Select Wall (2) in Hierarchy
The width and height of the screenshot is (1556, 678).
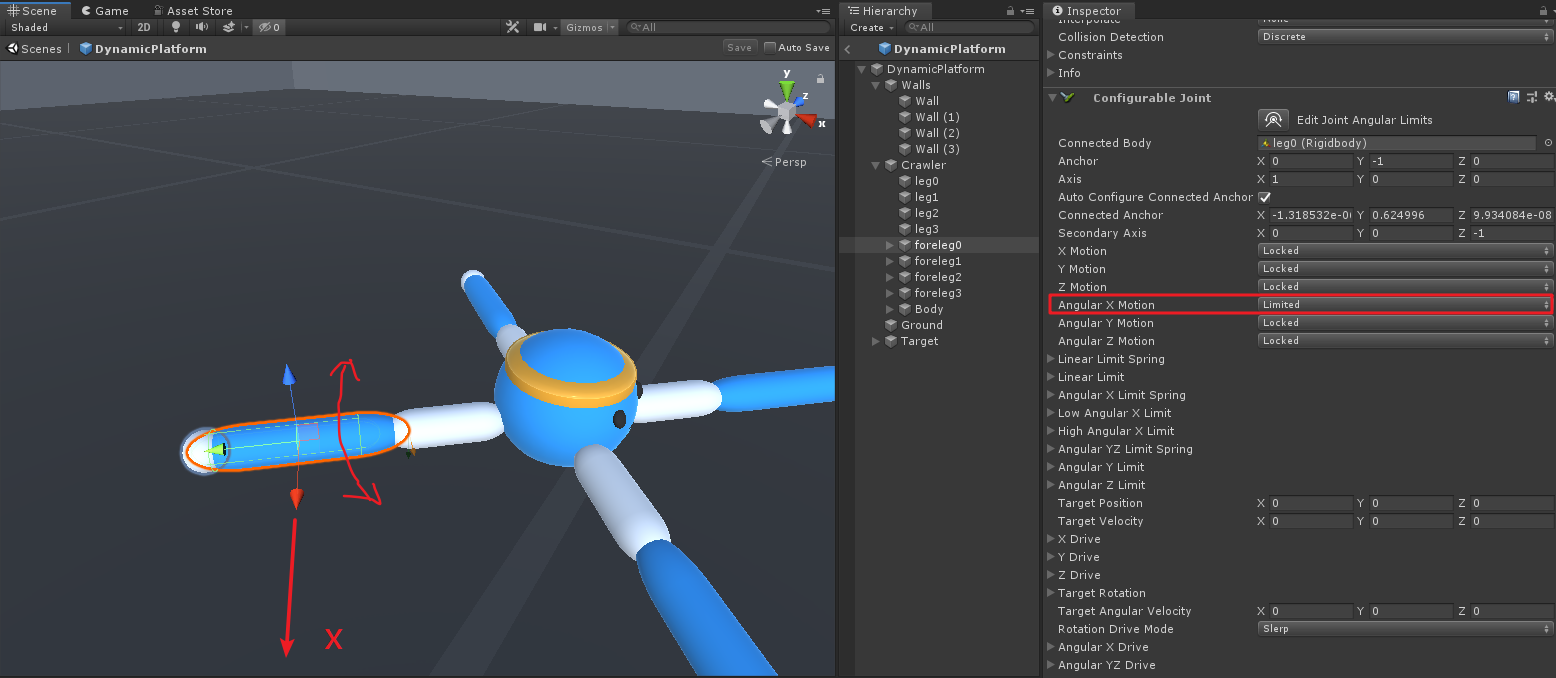[x=937, y=133]
